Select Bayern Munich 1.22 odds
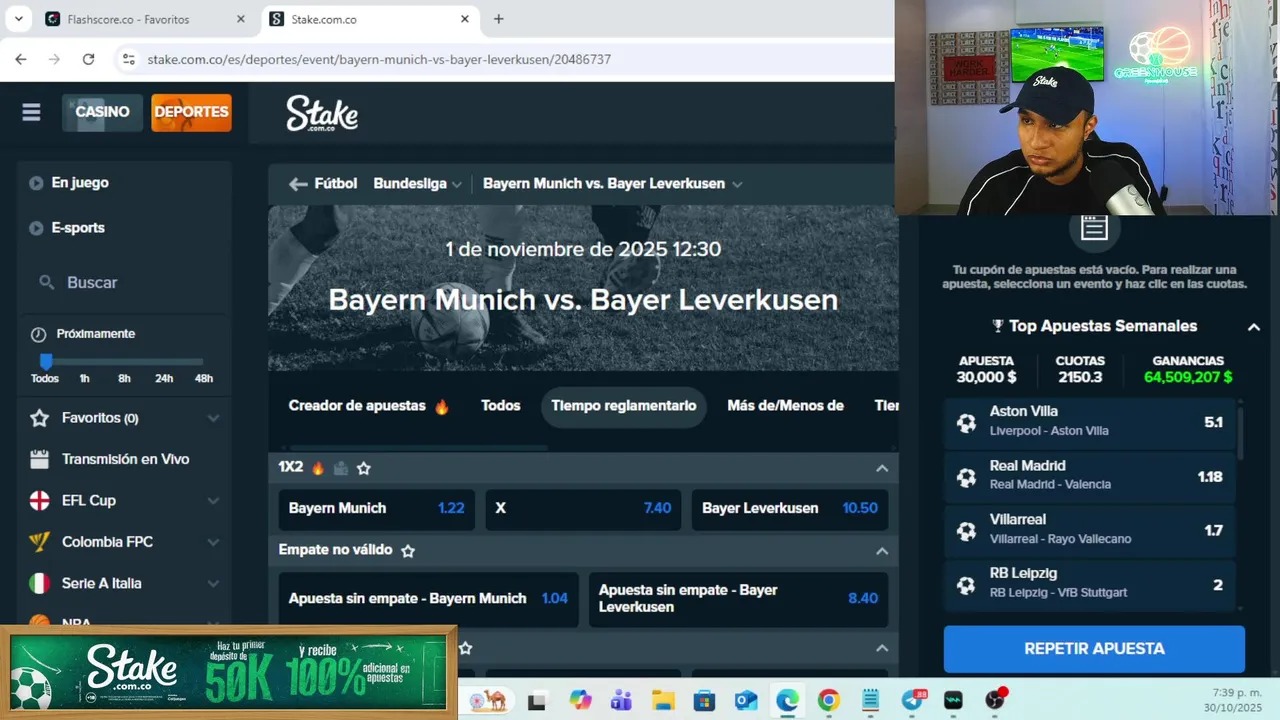The width and height of the screenshot is (1280, 720). [377, 509]
